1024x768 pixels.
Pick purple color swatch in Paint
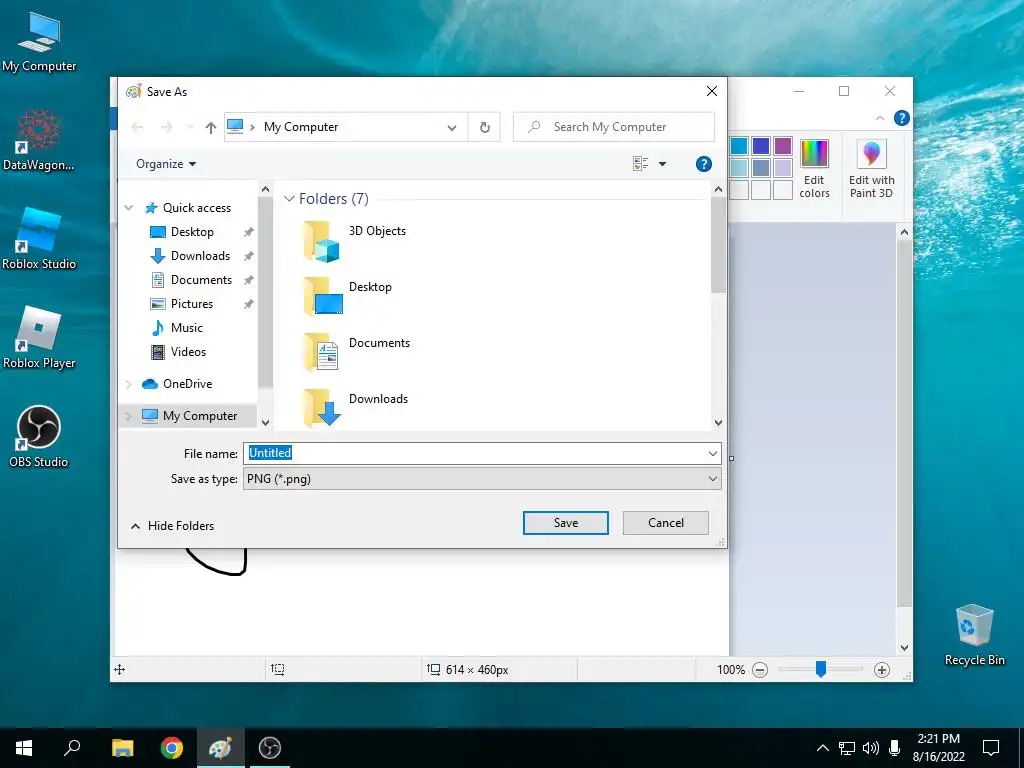click(783, 146)
